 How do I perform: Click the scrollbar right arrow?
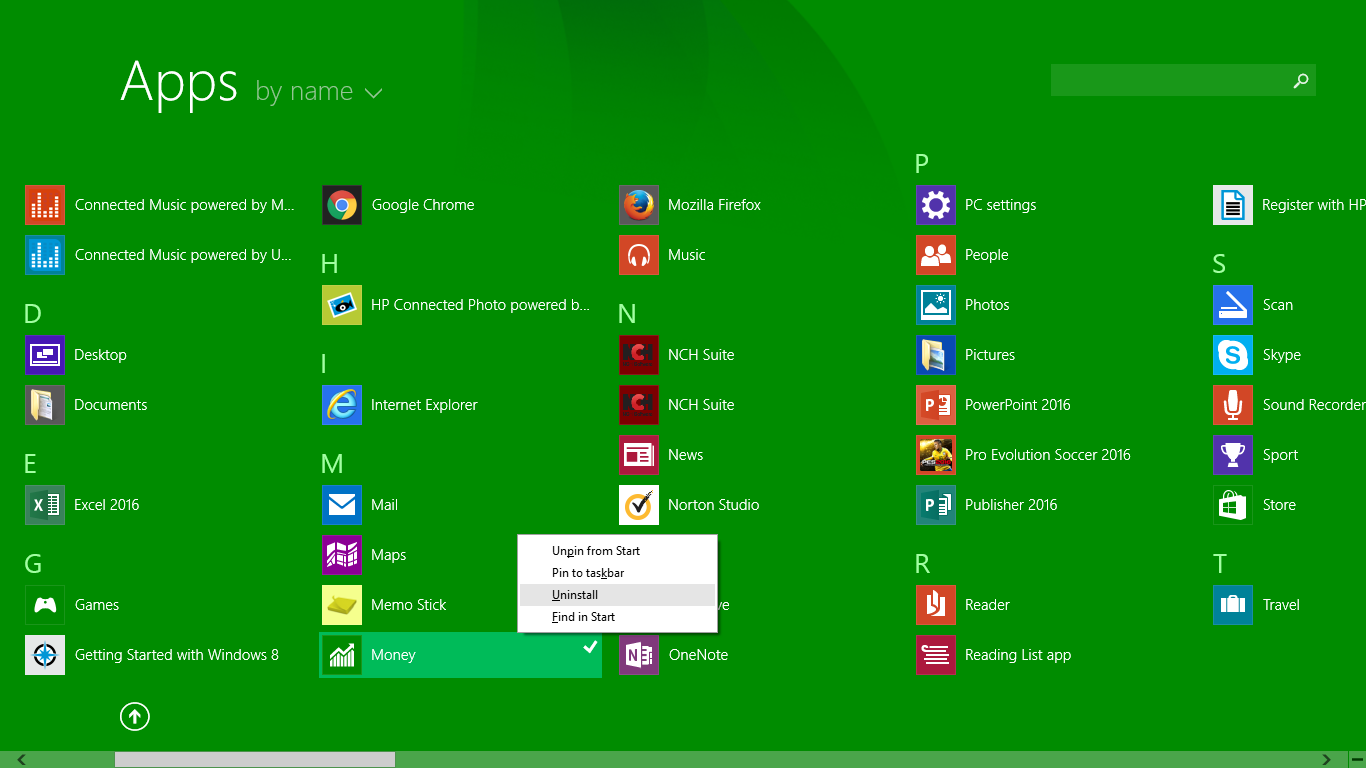coord(1327,760)
